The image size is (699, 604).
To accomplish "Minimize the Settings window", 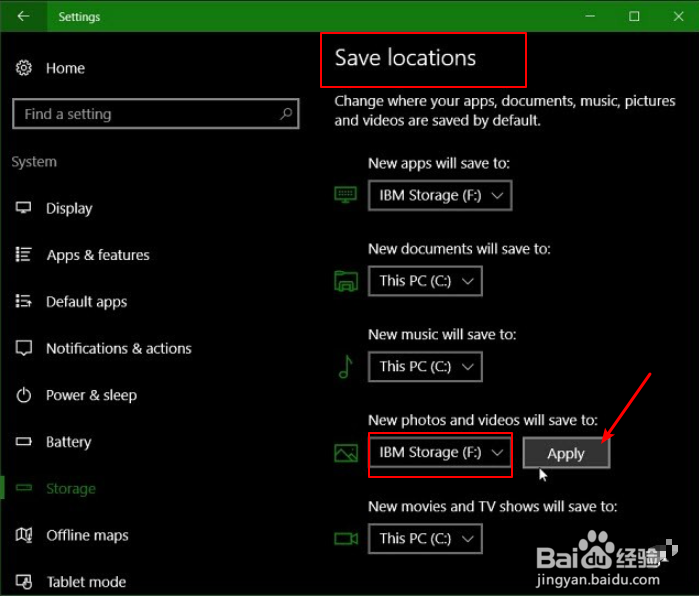I will click(590, 16).
